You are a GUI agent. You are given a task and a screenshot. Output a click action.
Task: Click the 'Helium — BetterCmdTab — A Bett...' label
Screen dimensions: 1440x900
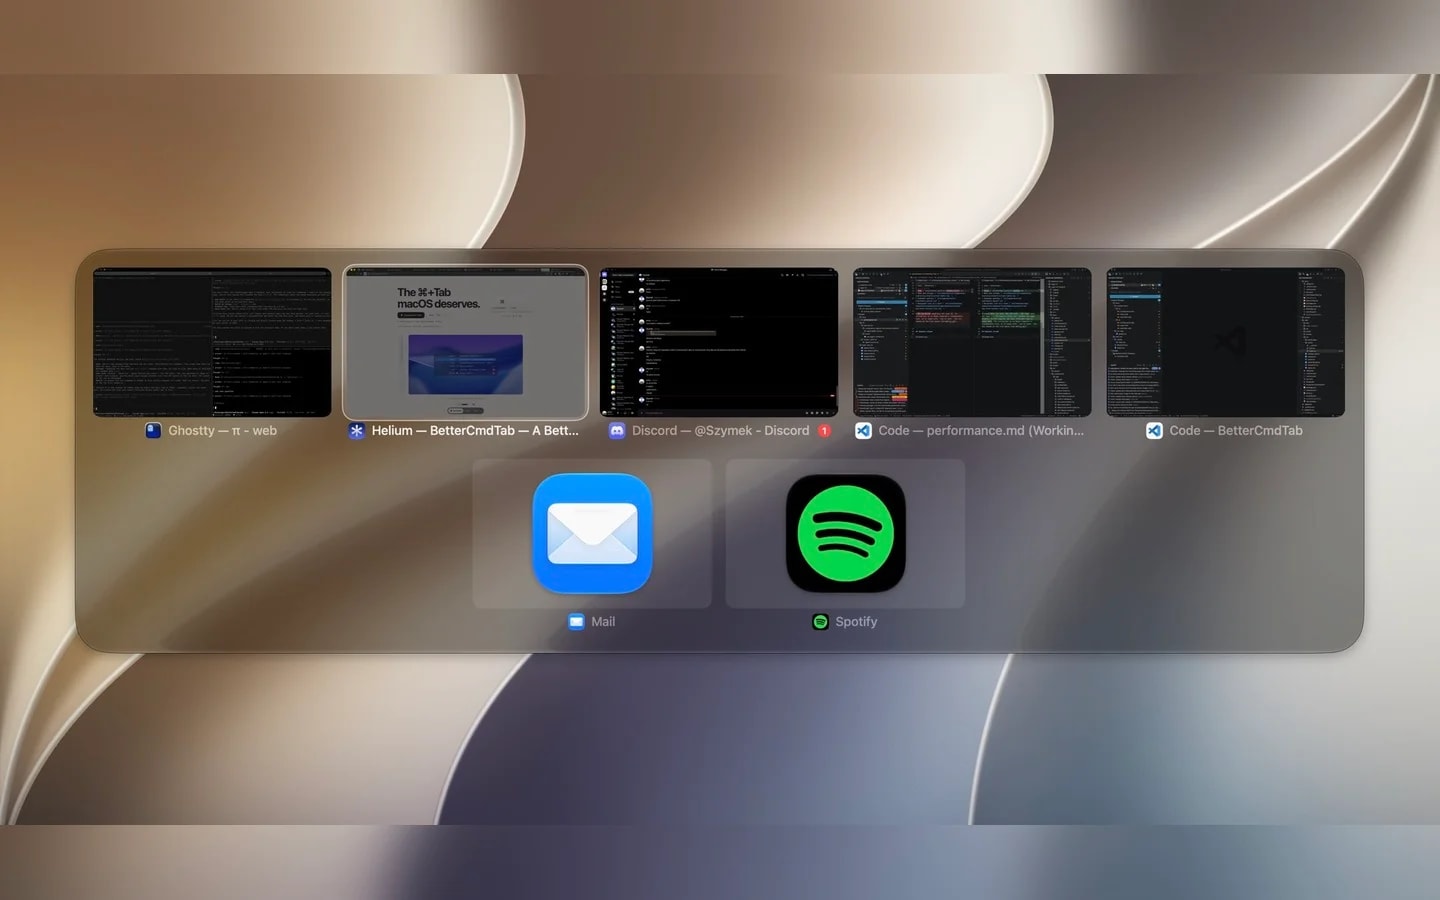pyautogui.click(x=475, y=431)
